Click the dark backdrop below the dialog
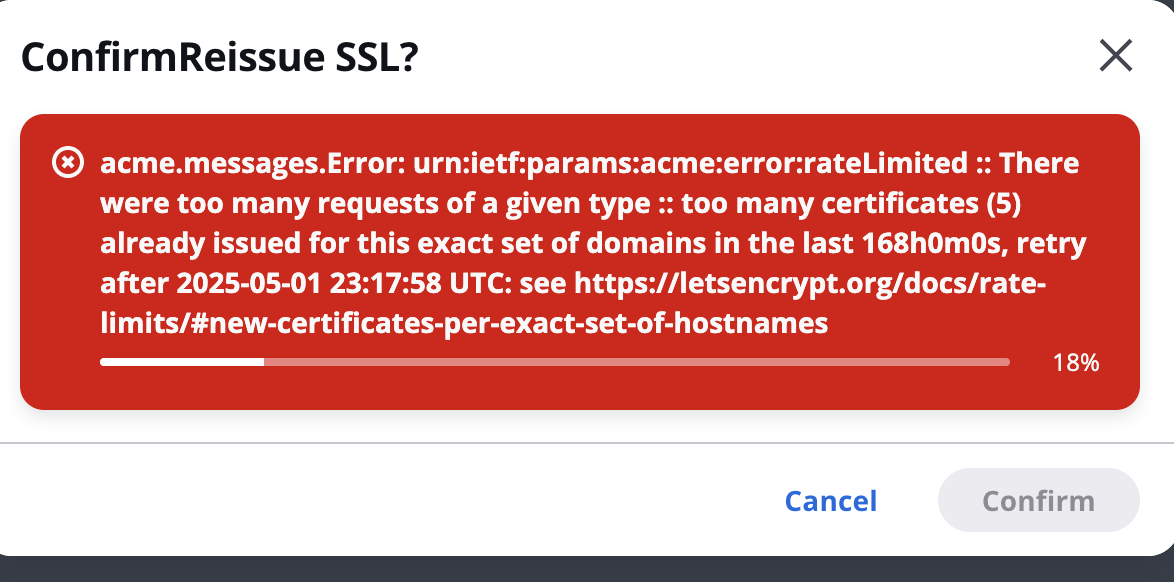The width and height of the screenshot is (1174, 582). (x=587, y=569)
